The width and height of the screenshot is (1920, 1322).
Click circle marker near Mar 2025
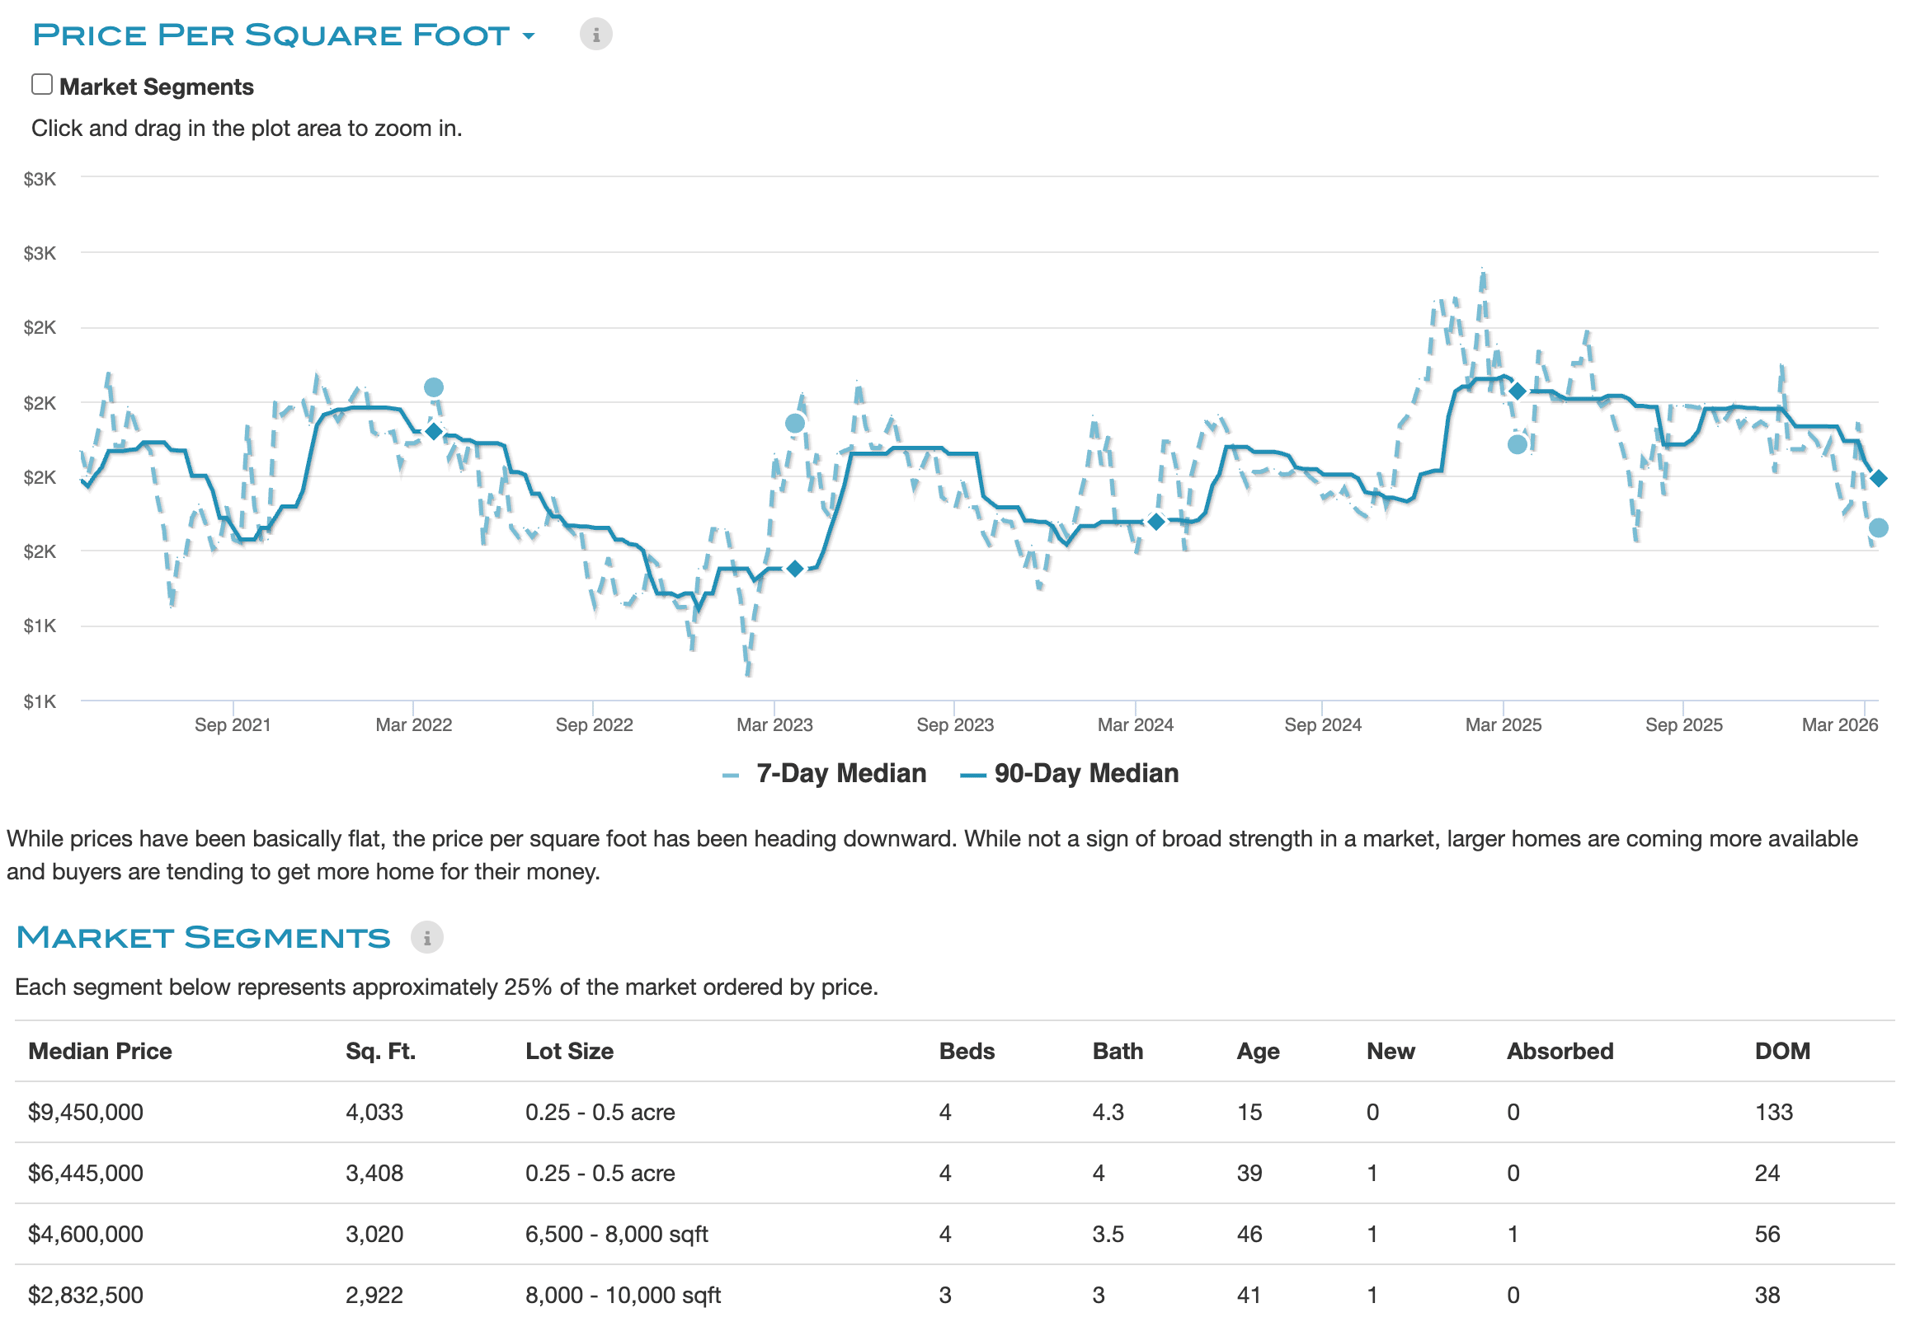1517,444
